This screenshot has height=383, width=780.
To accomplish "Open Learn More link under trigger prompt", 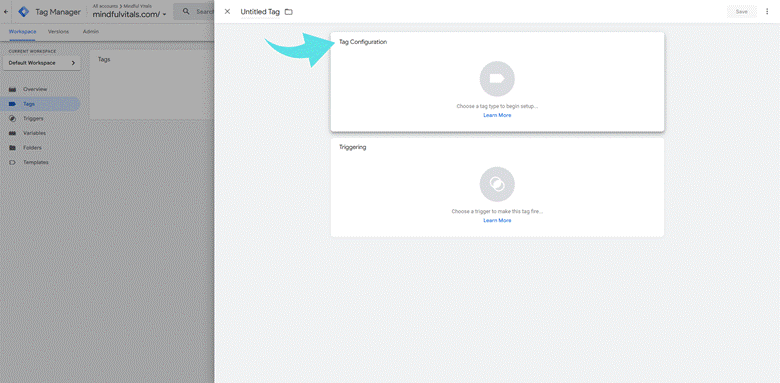I will point(497,220).
